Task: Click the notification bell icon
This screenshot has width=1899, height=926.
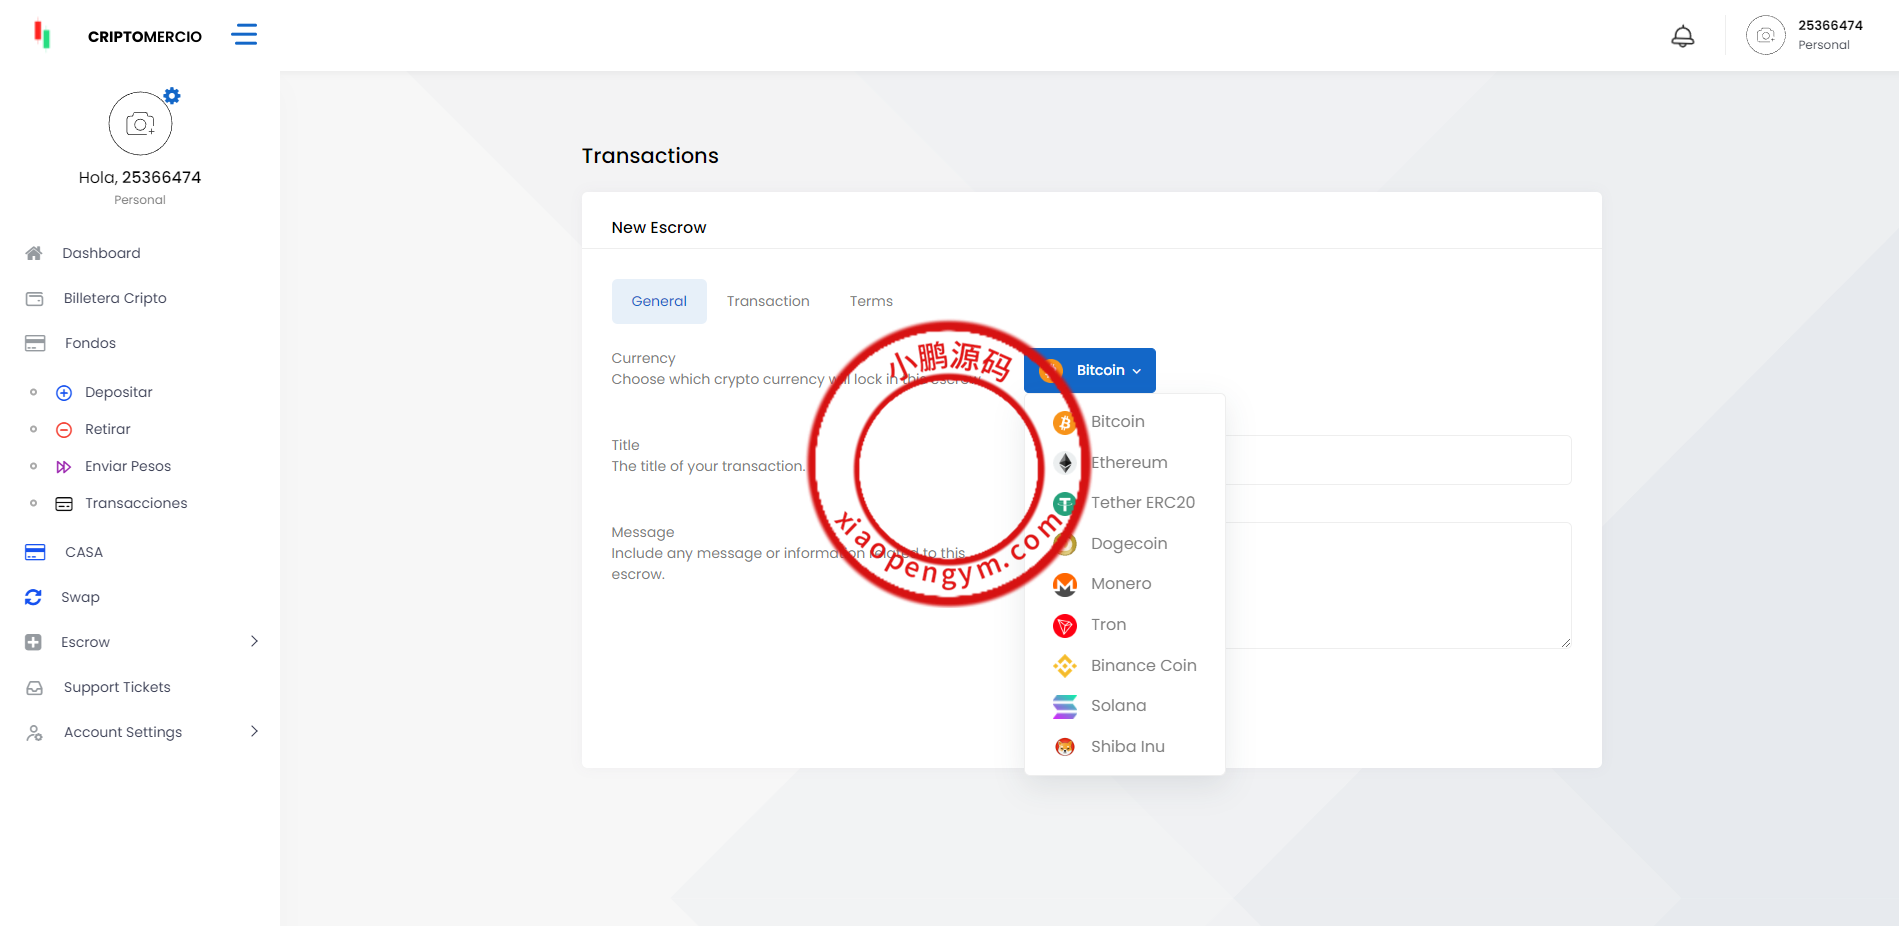Action: tap(1683, 37)
